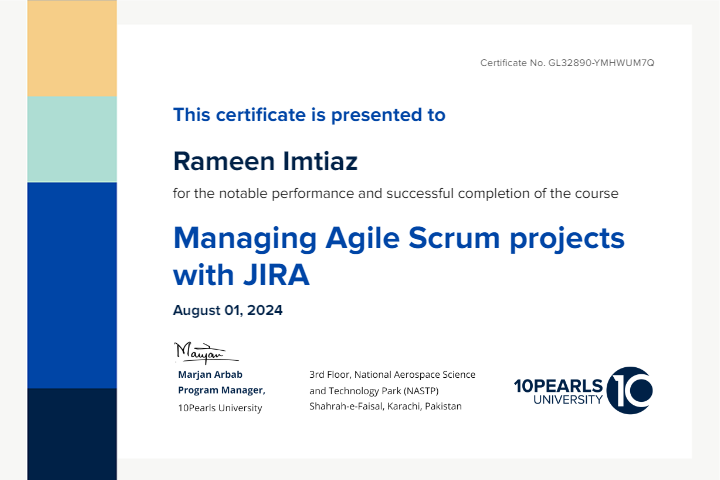Click the 'with JIRA' title line
This screenshot has height=480, width=720.
[x=241, y=275]
